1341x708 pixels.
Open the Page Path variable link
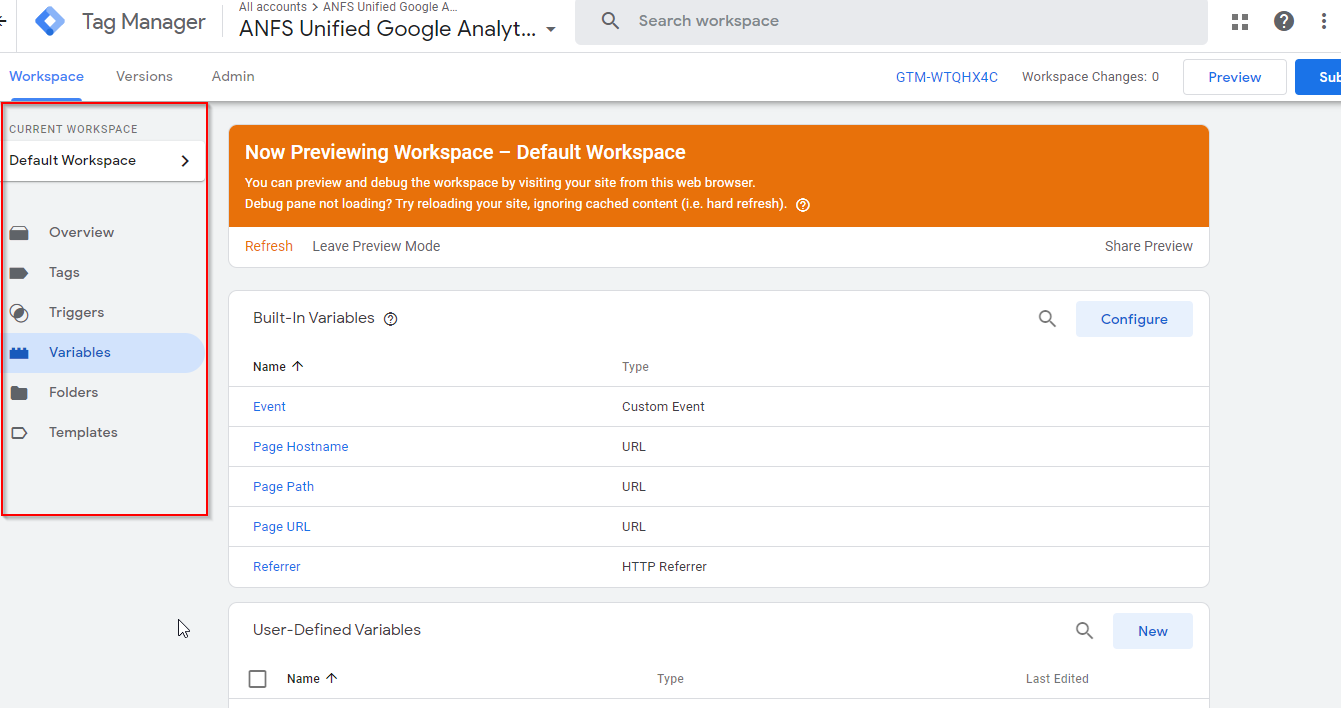pos(283,486)
